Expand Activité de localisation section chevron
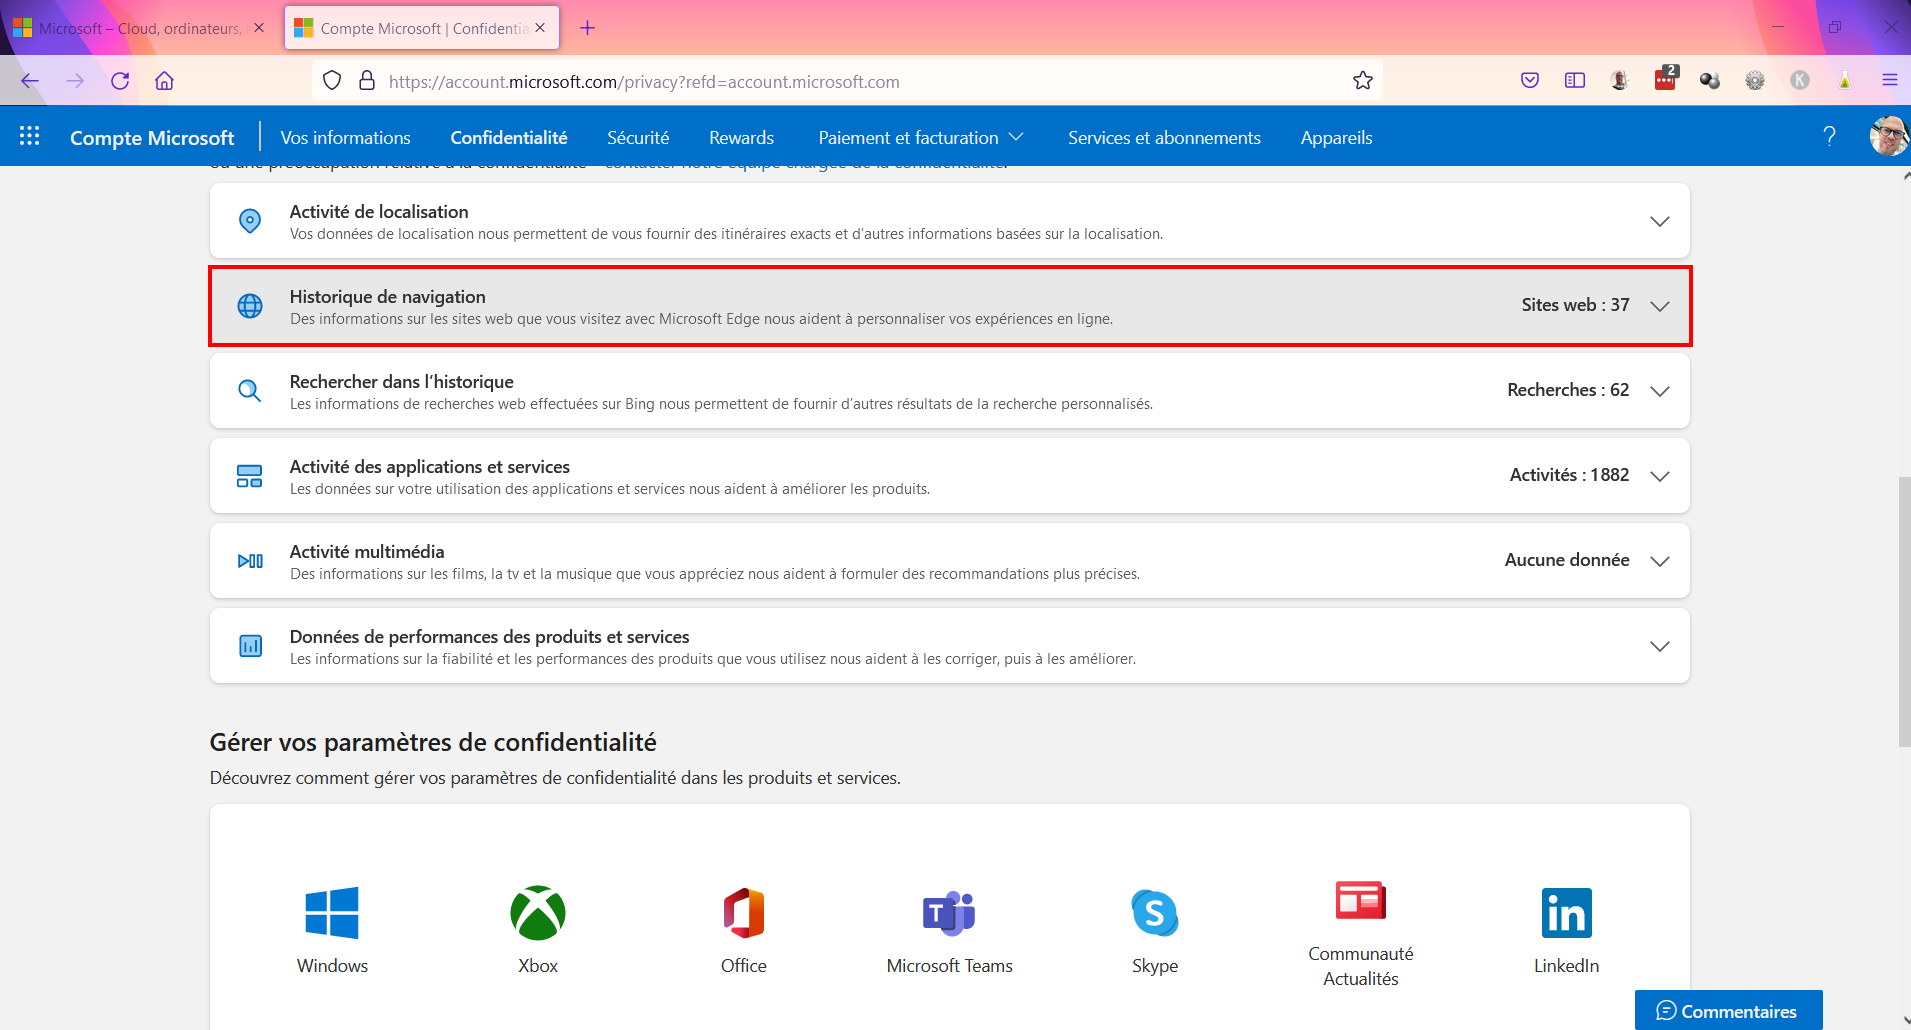 pyautogui.click(x=1660, y=221)
